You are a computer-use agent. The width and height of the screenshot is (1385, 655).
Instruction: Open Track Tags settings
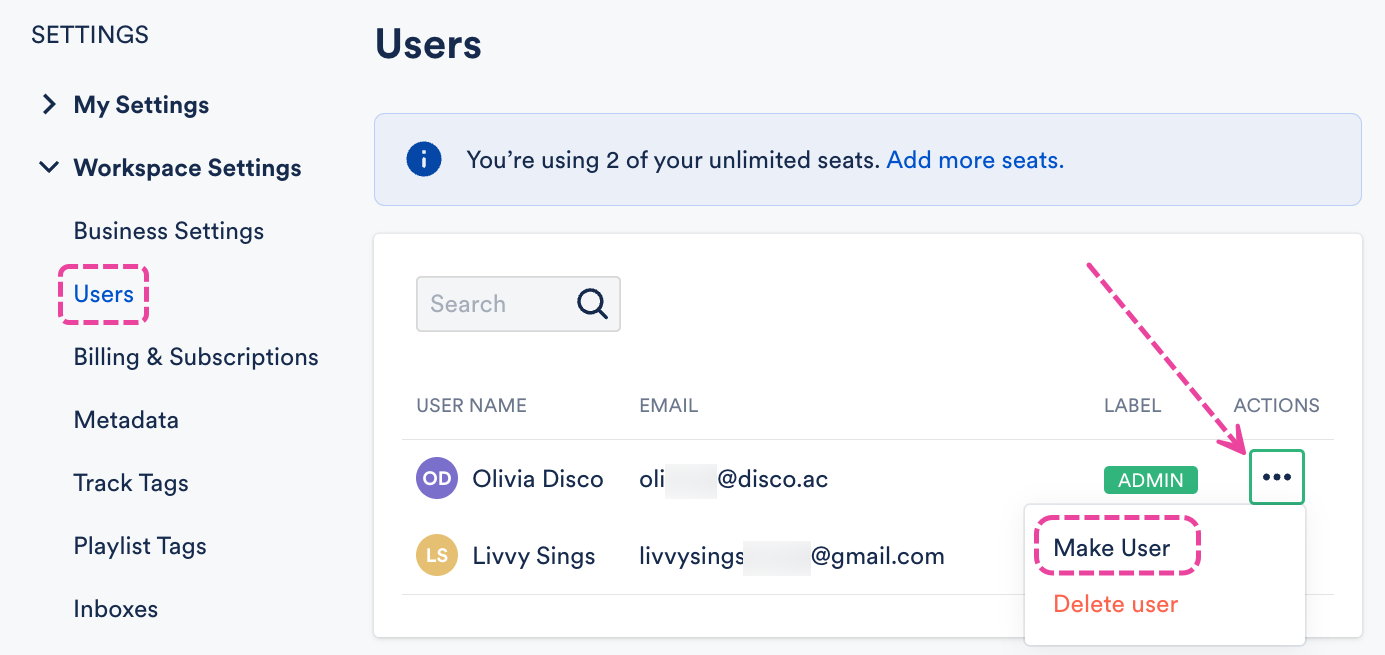coord(131,483)
